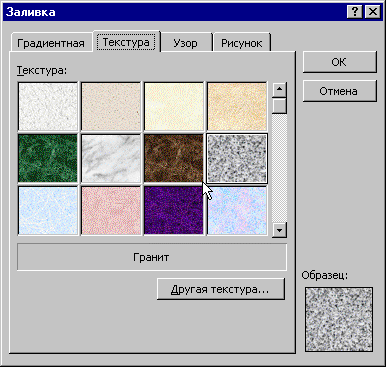The height and width of the screenshot is (368, 387).
Task: Click the texture list scroll down arrow
Action: [279, 230]
